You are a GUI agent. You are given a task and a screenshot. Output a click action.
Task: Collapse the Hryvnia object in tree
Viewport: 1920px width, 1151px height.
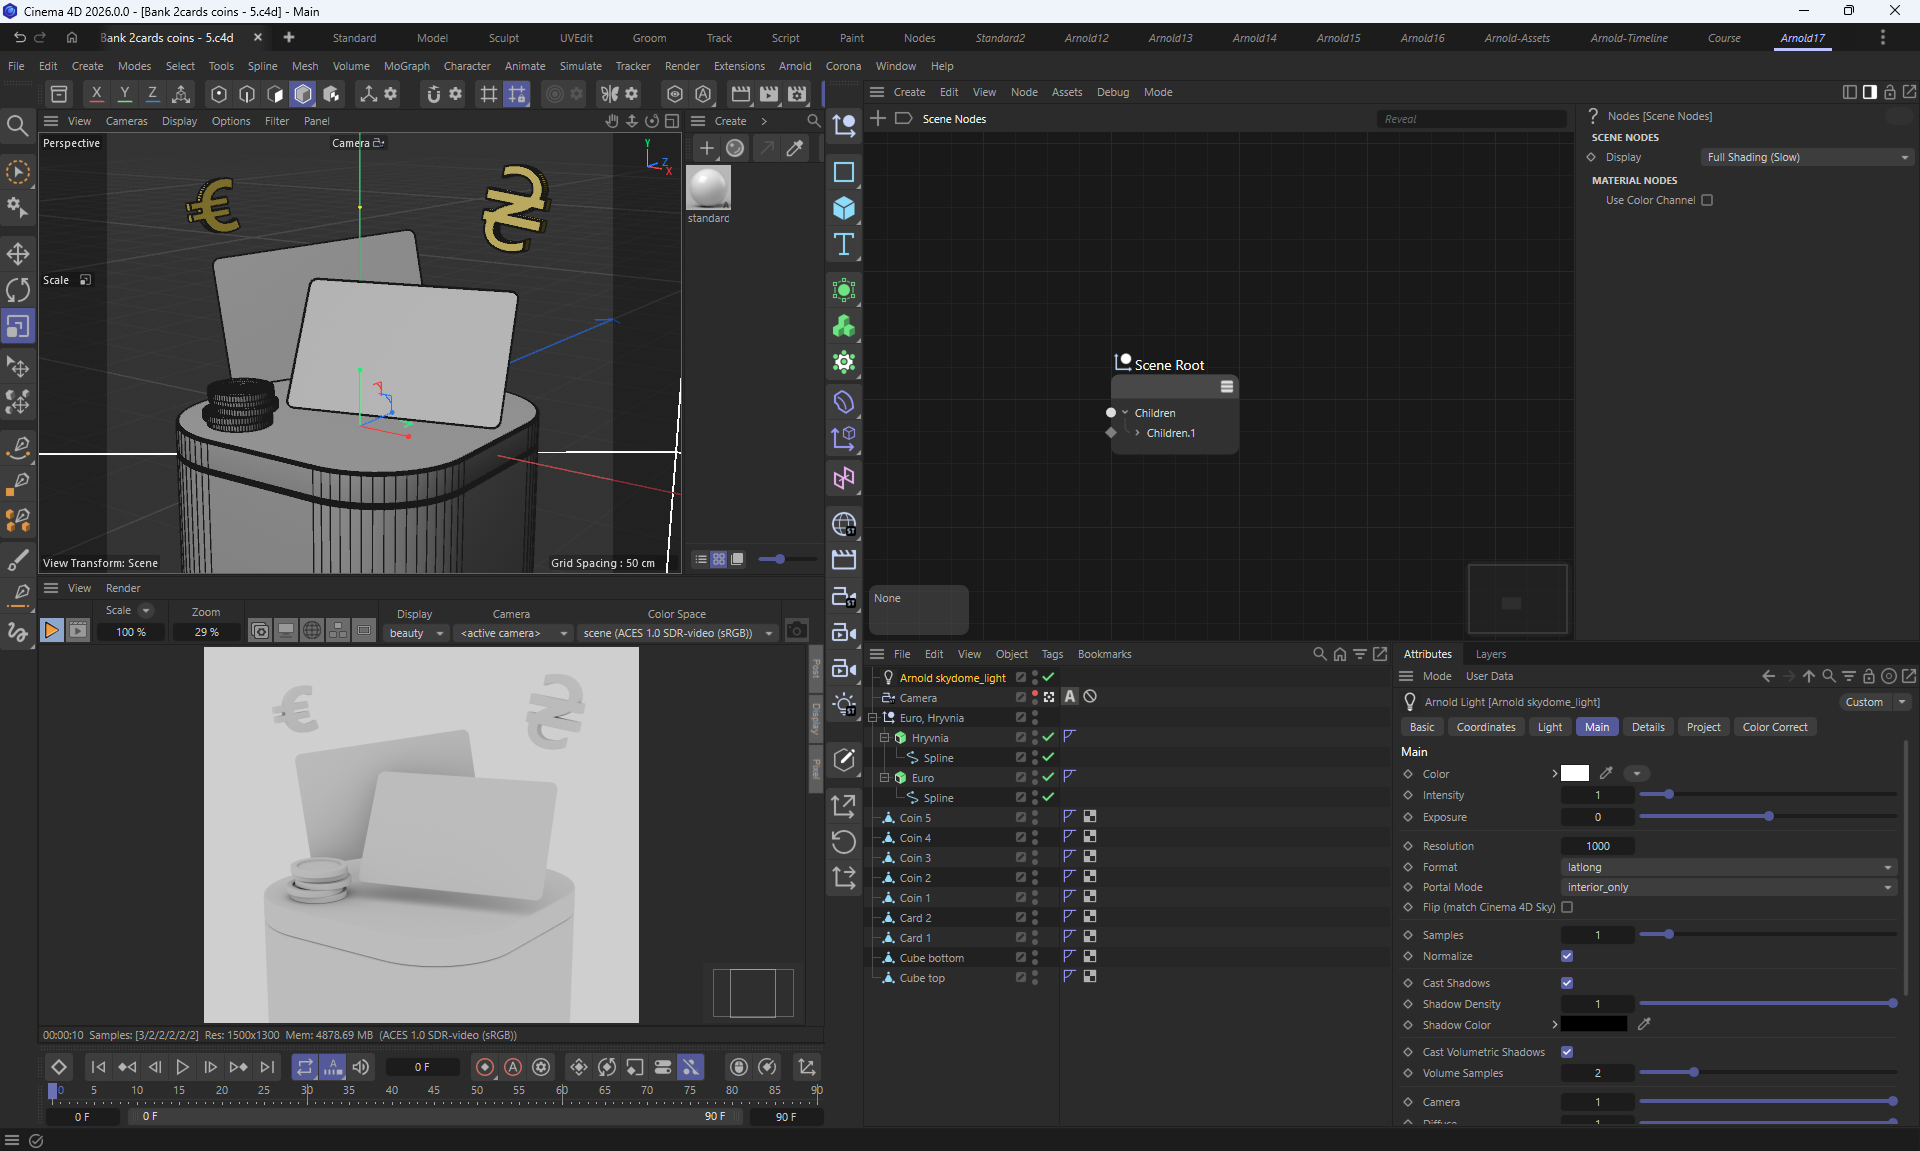pyautogui.click(x=884, y=738)
